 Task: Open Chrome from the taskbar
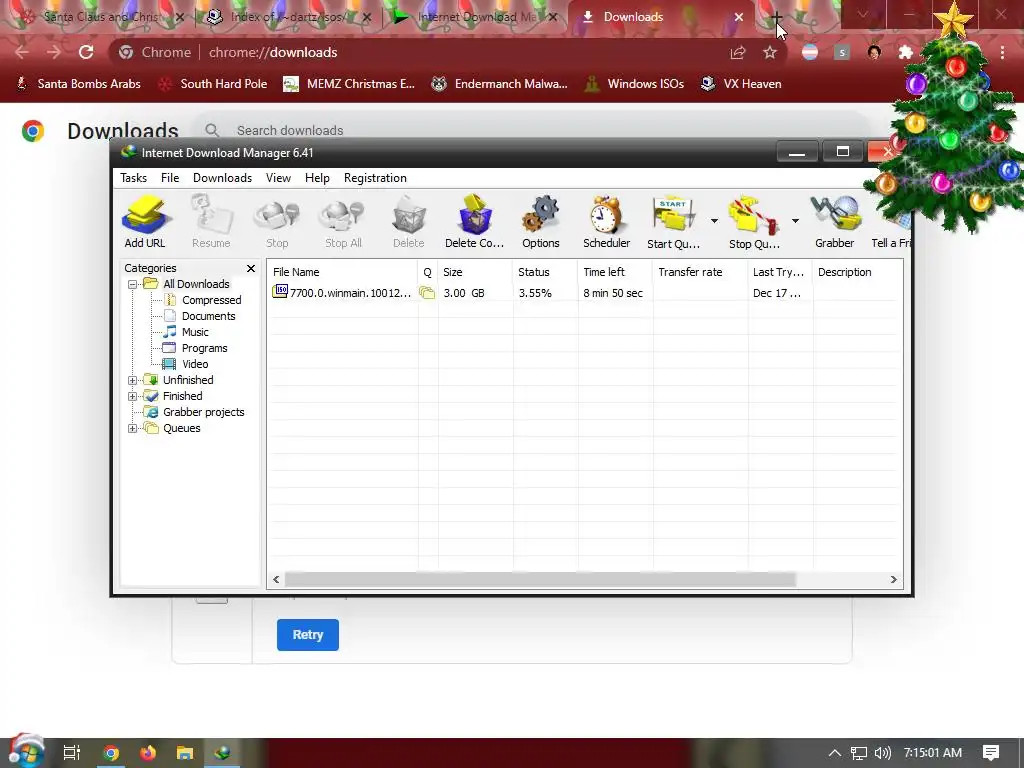(111, 753)
